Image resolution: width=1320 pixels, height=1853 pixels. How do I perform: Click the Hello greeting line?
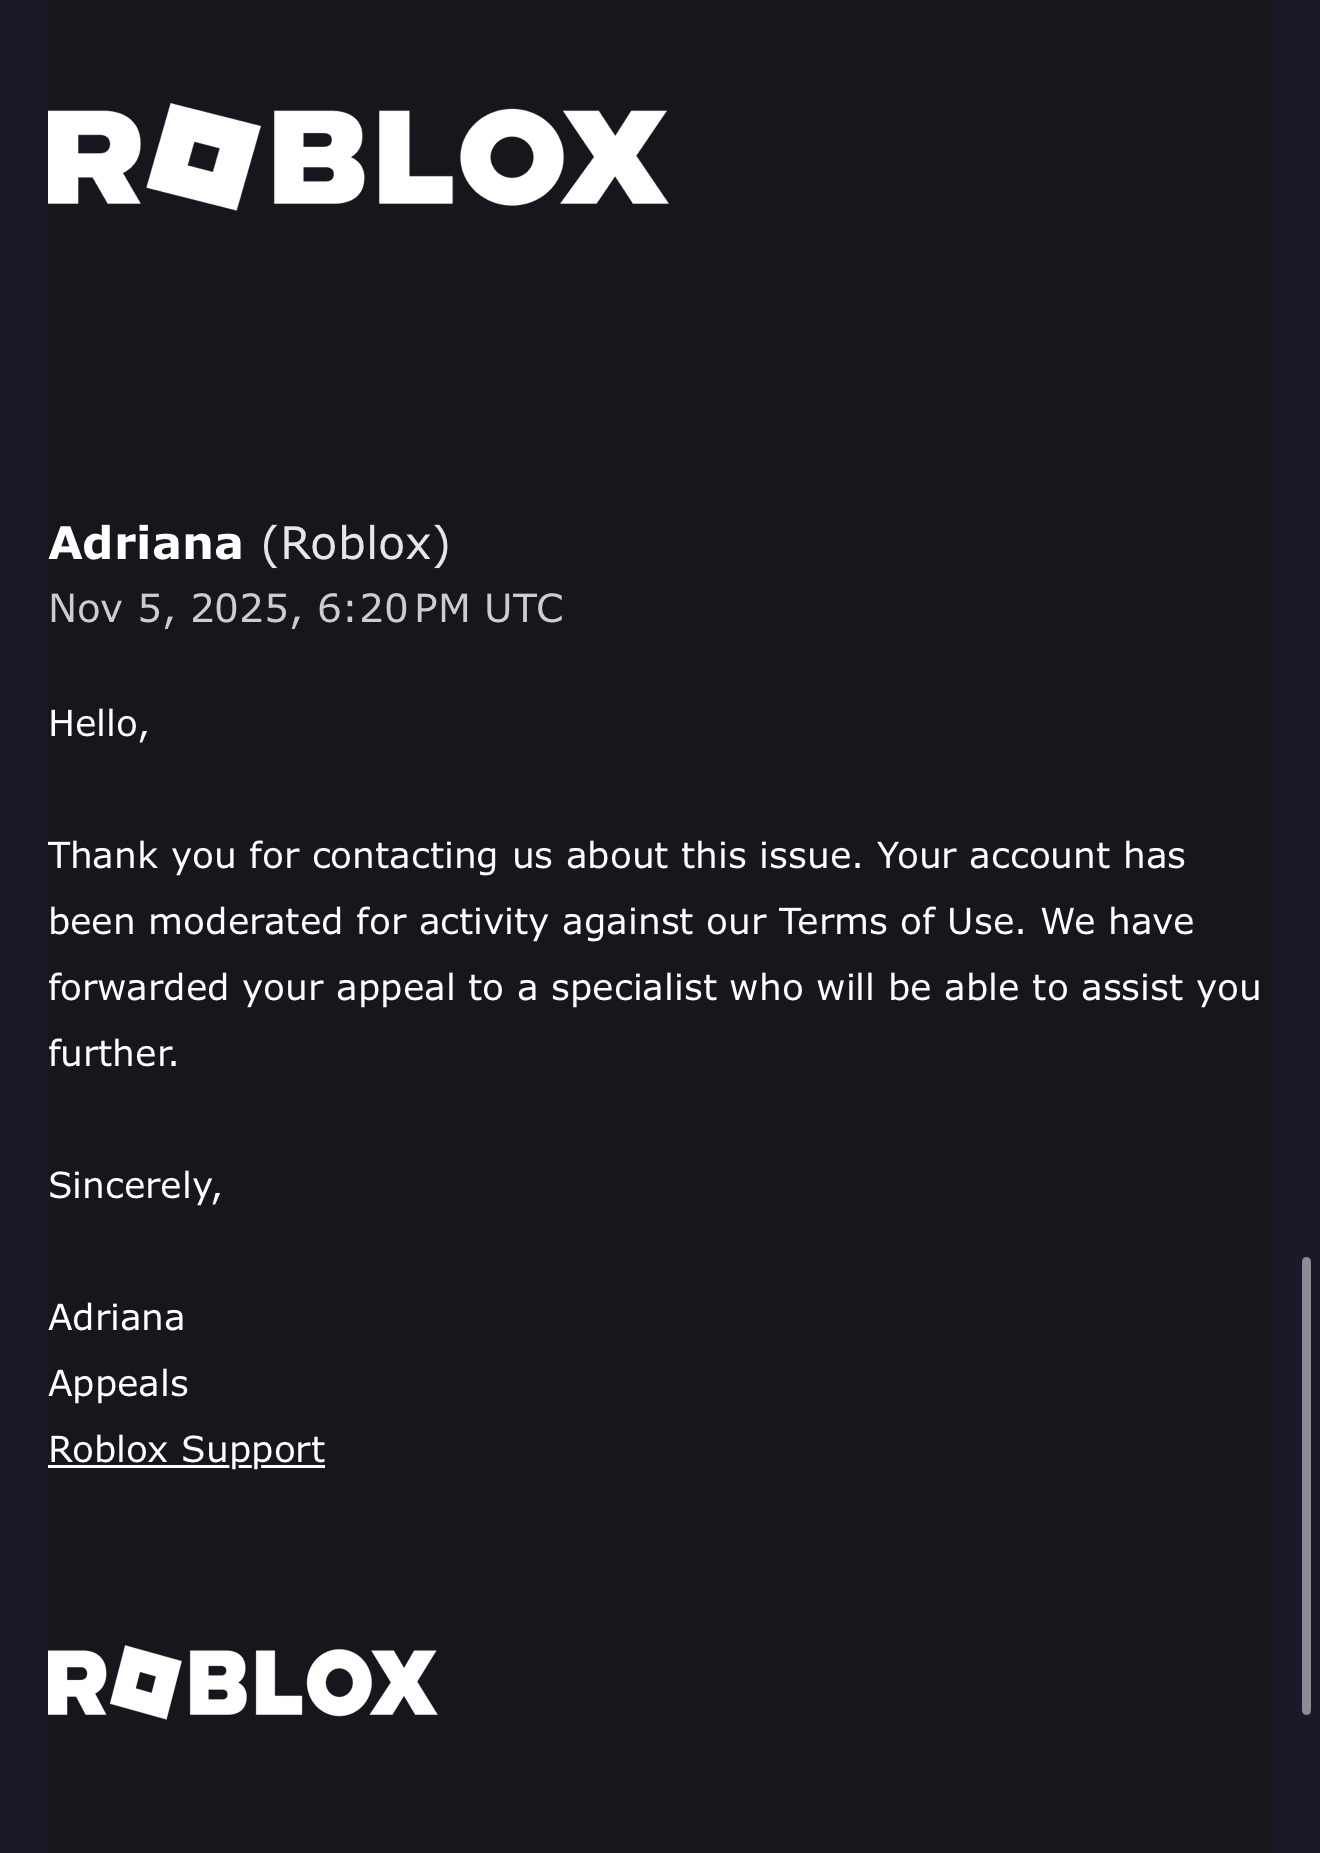click(x=98, y=723)
